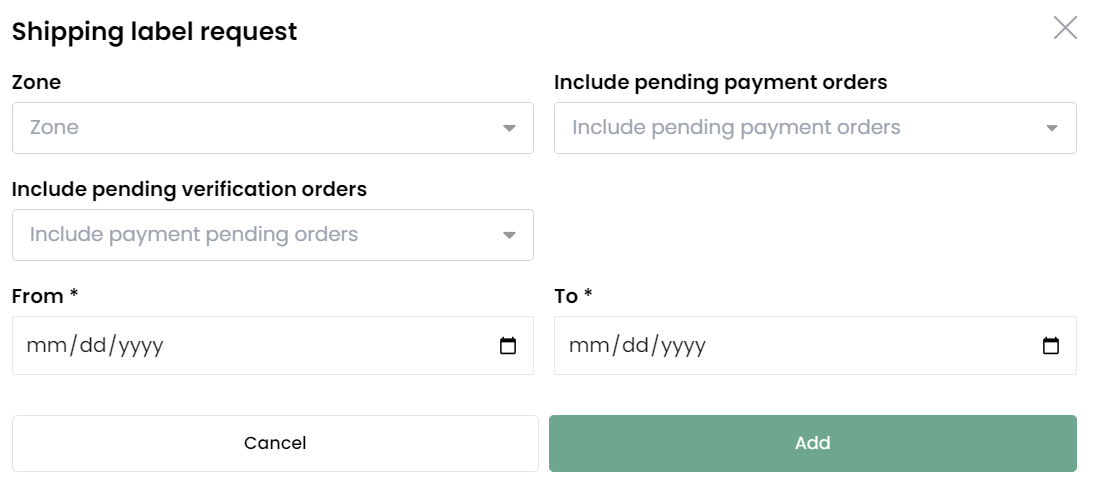Expand the Include payment pending orders arrow
This screenshot has width=1093, height=481.
pos(510,236)
